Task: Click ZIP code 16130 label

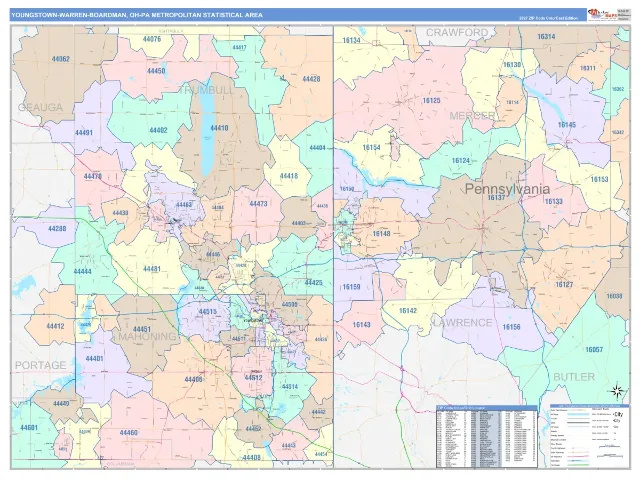Action: pos(511,65)
